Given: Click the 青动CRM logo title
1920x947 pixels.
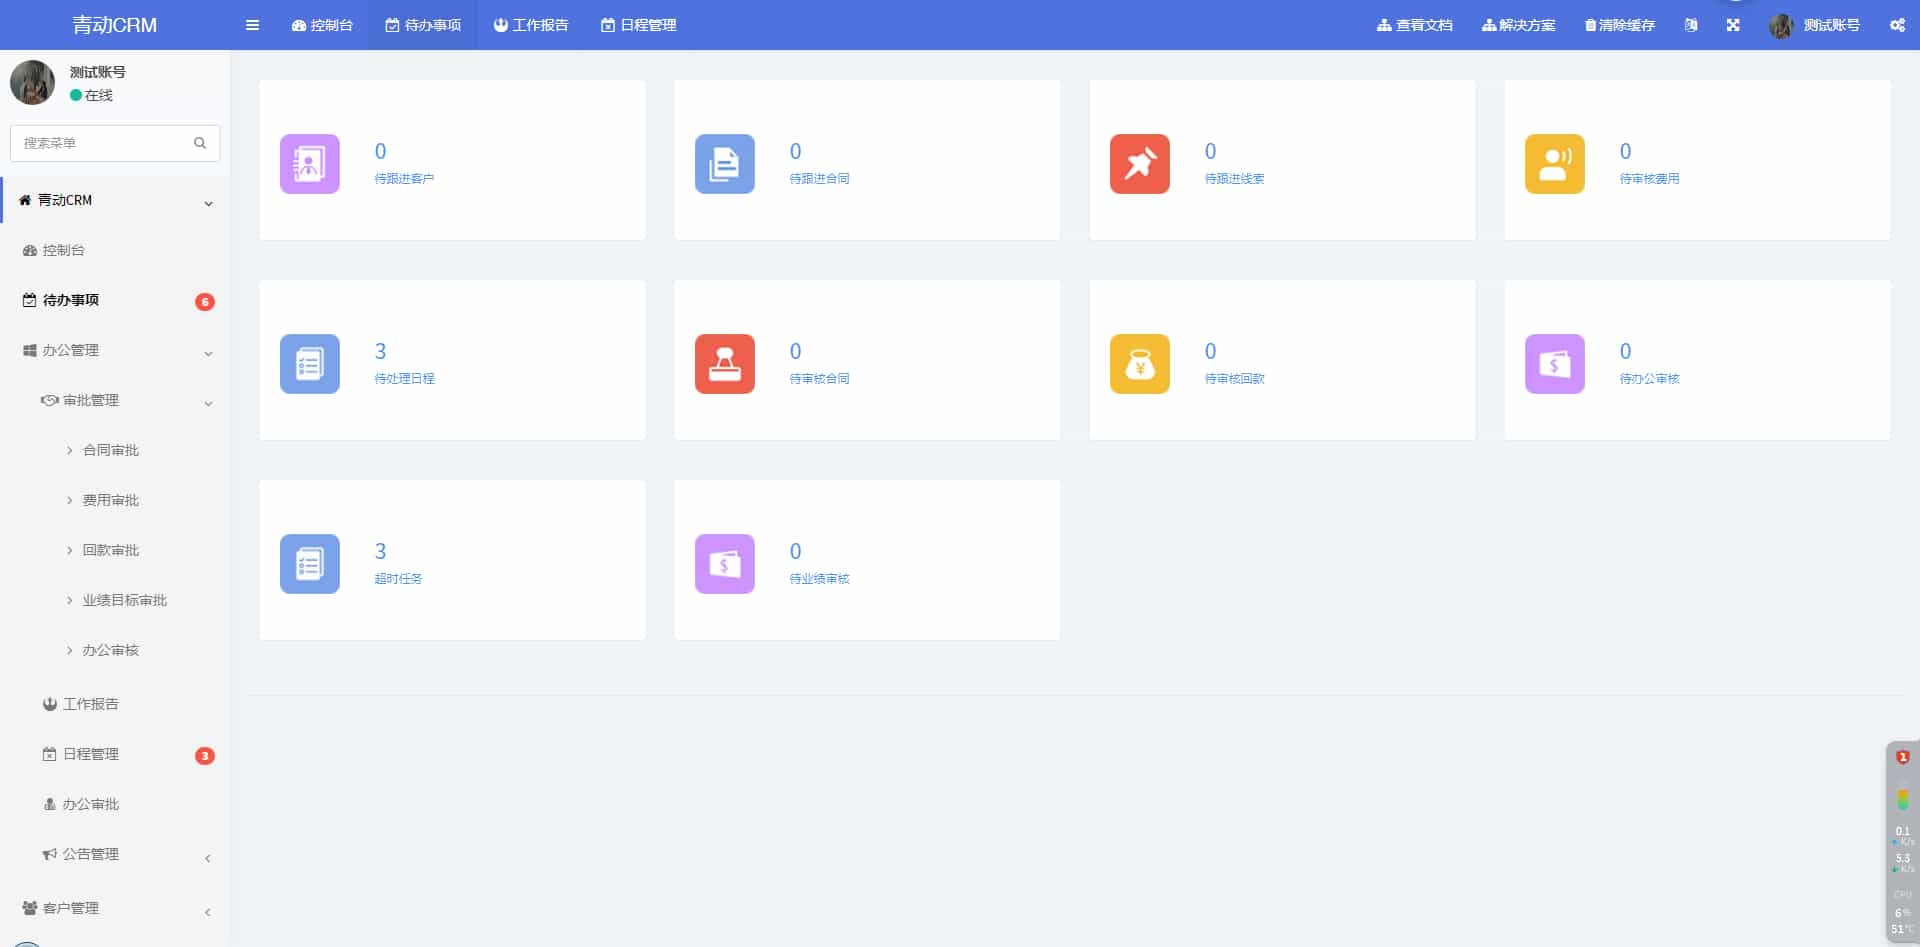Looking at the screenshot, I should tap(114, 25).
